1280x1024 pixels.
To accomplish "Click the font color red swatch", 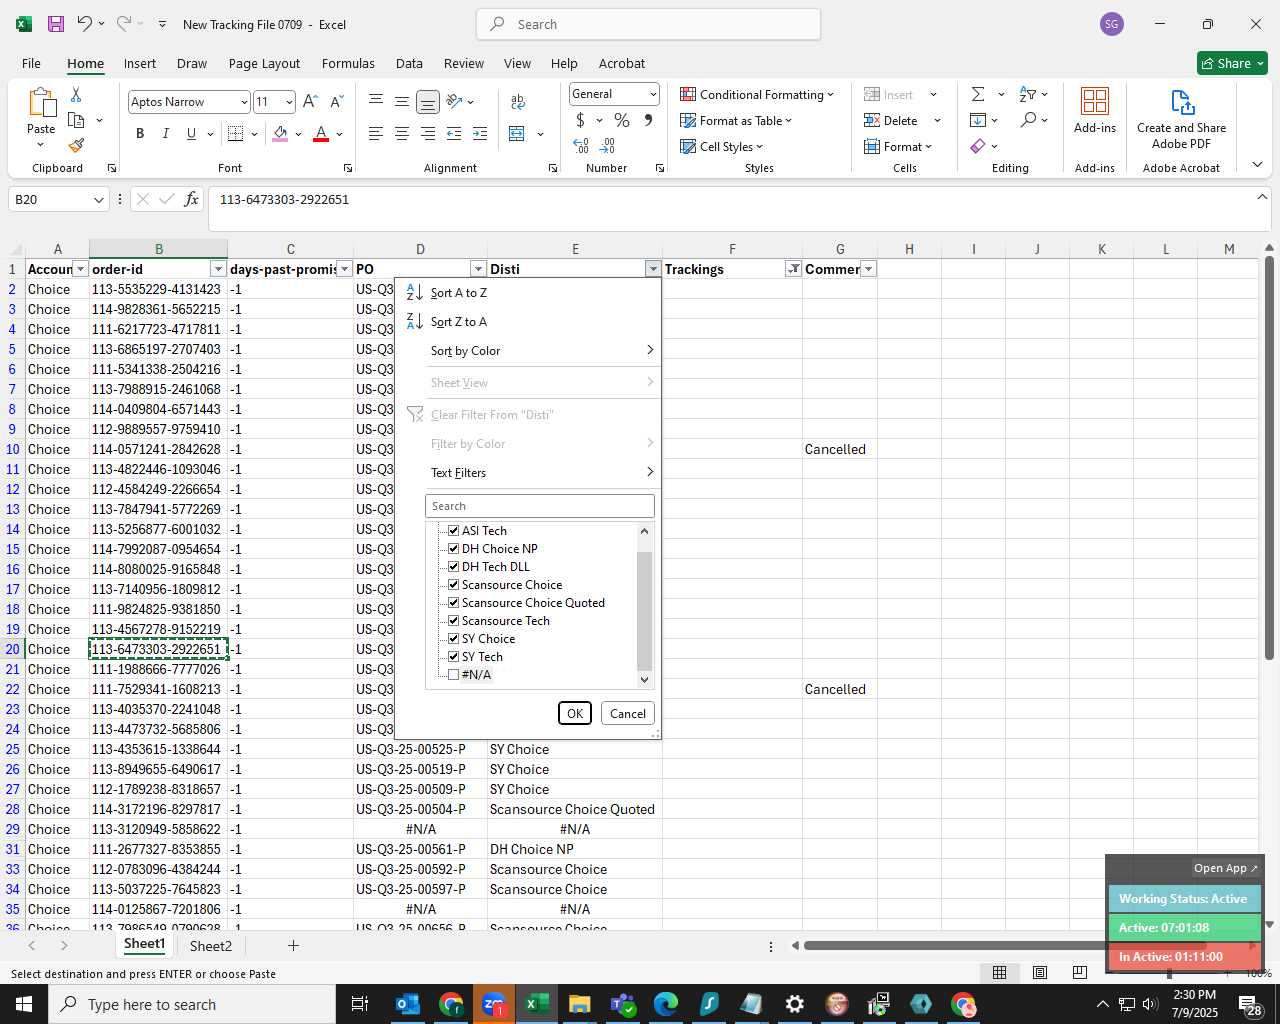I will (x=321, y=133).
